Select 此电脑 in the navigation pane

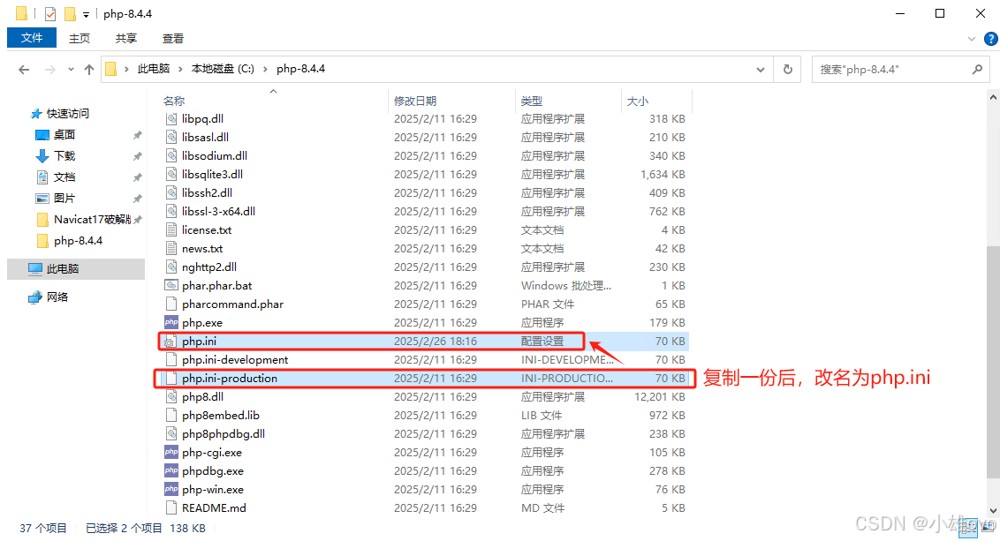click(x=62, y=269)
